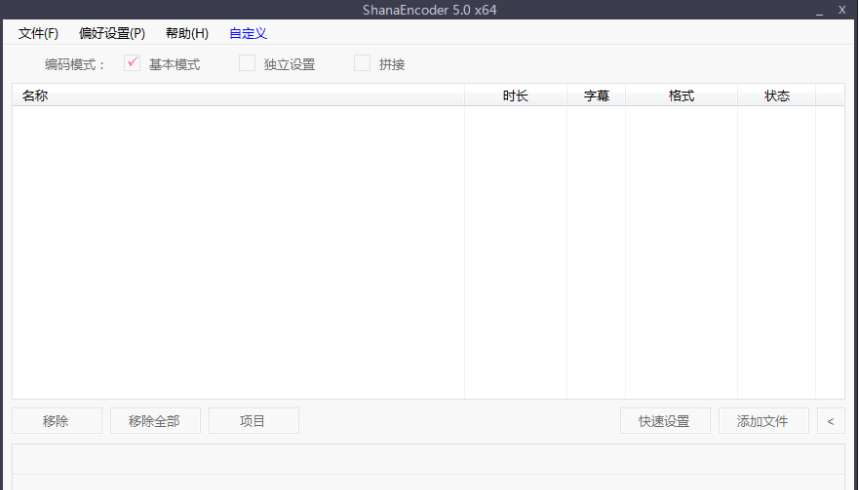
Task: Open the 自定义 menu
Action: (248, 33)
